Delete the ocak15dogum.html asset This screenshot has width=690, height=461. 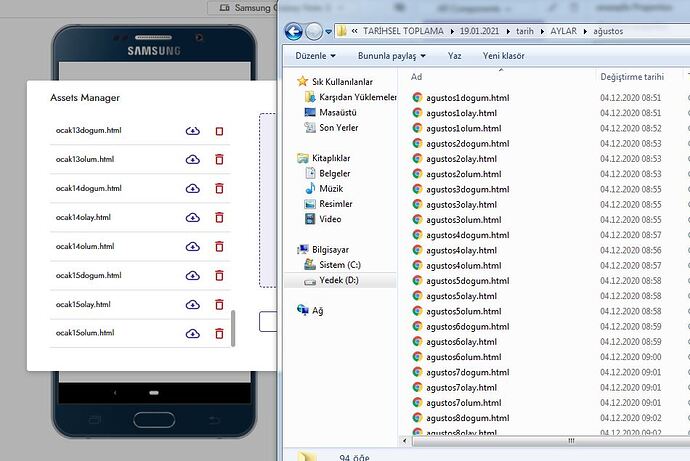point(219,276)
